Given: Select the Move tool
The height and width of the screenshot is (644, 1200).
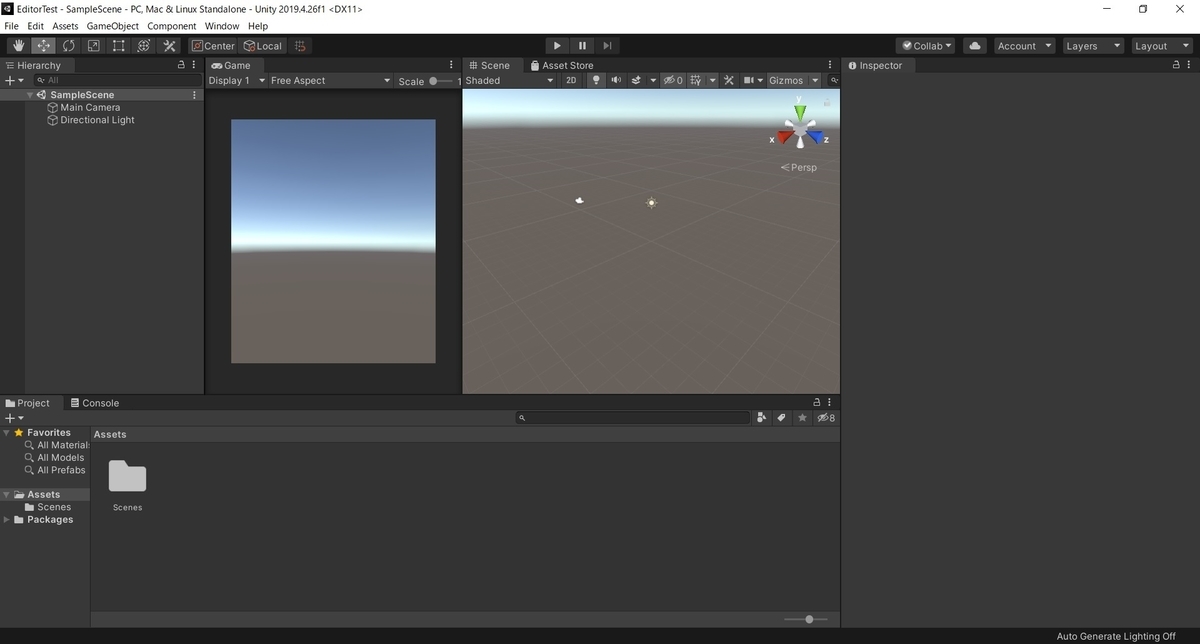Looking at the screenshot, I should 43,46.
